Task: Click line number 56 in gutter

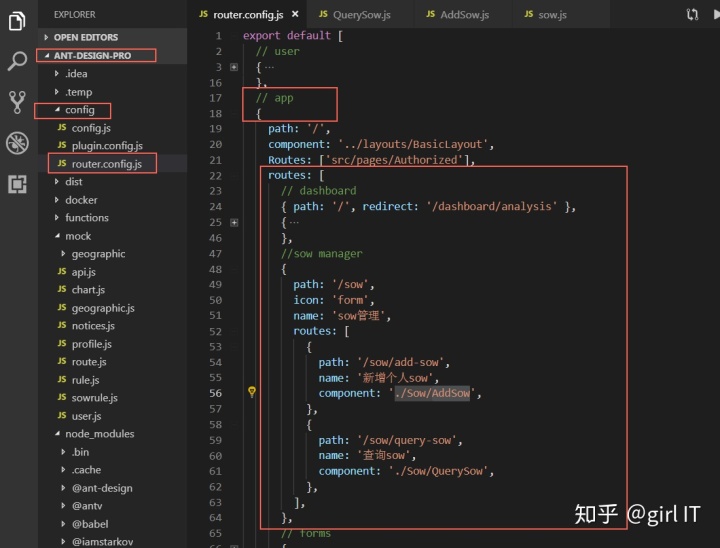Action: tap(215, 393)
